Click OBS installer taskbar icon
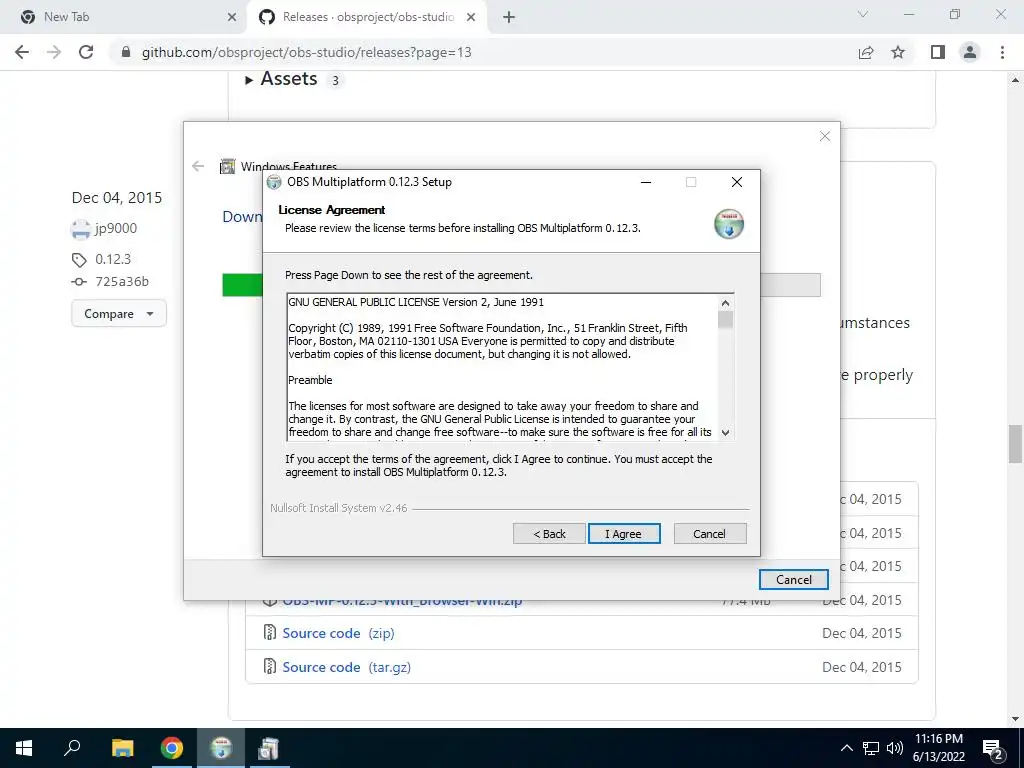 point(221,748)
